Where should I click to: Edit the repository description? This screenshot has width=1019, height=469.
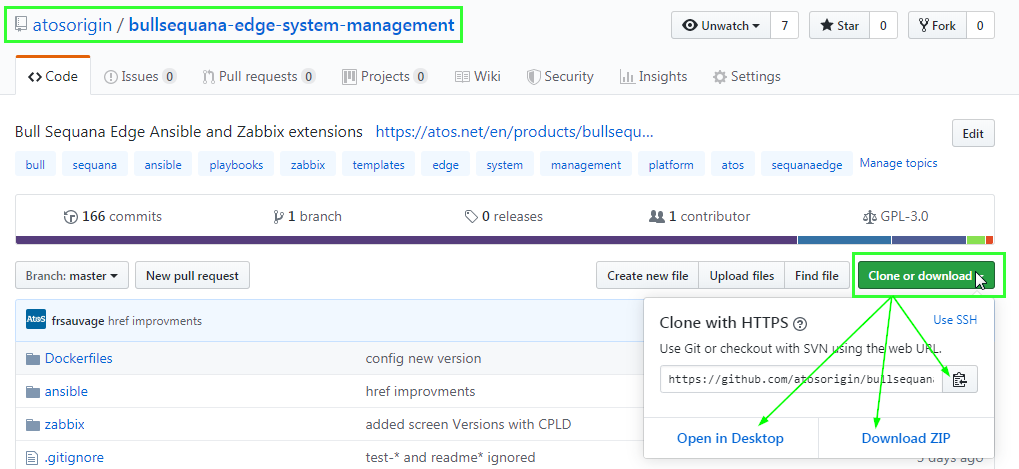973,134
